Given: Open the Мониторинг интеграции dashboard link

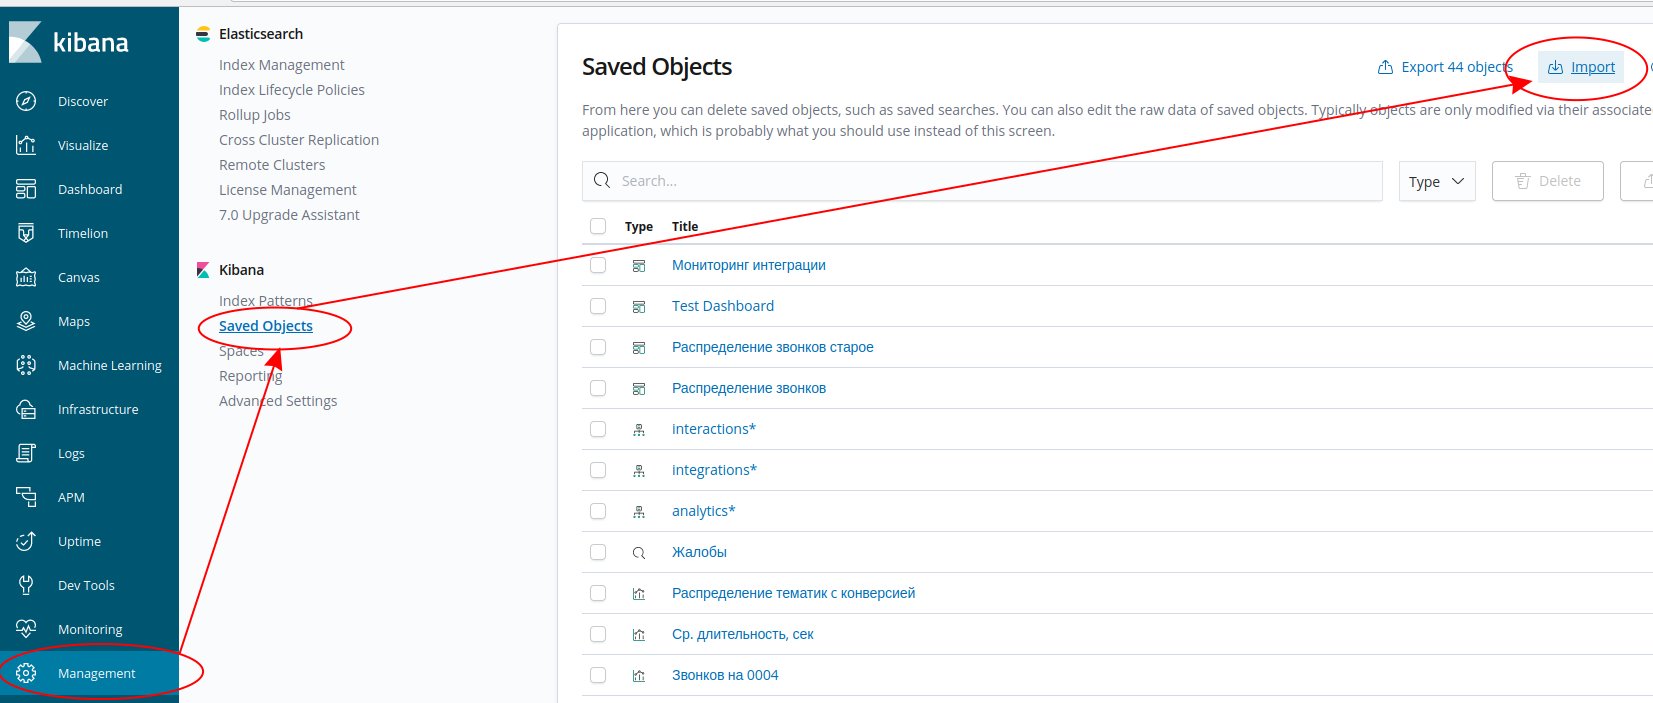Looking at the screenshot, I should [x=748, y=265].
